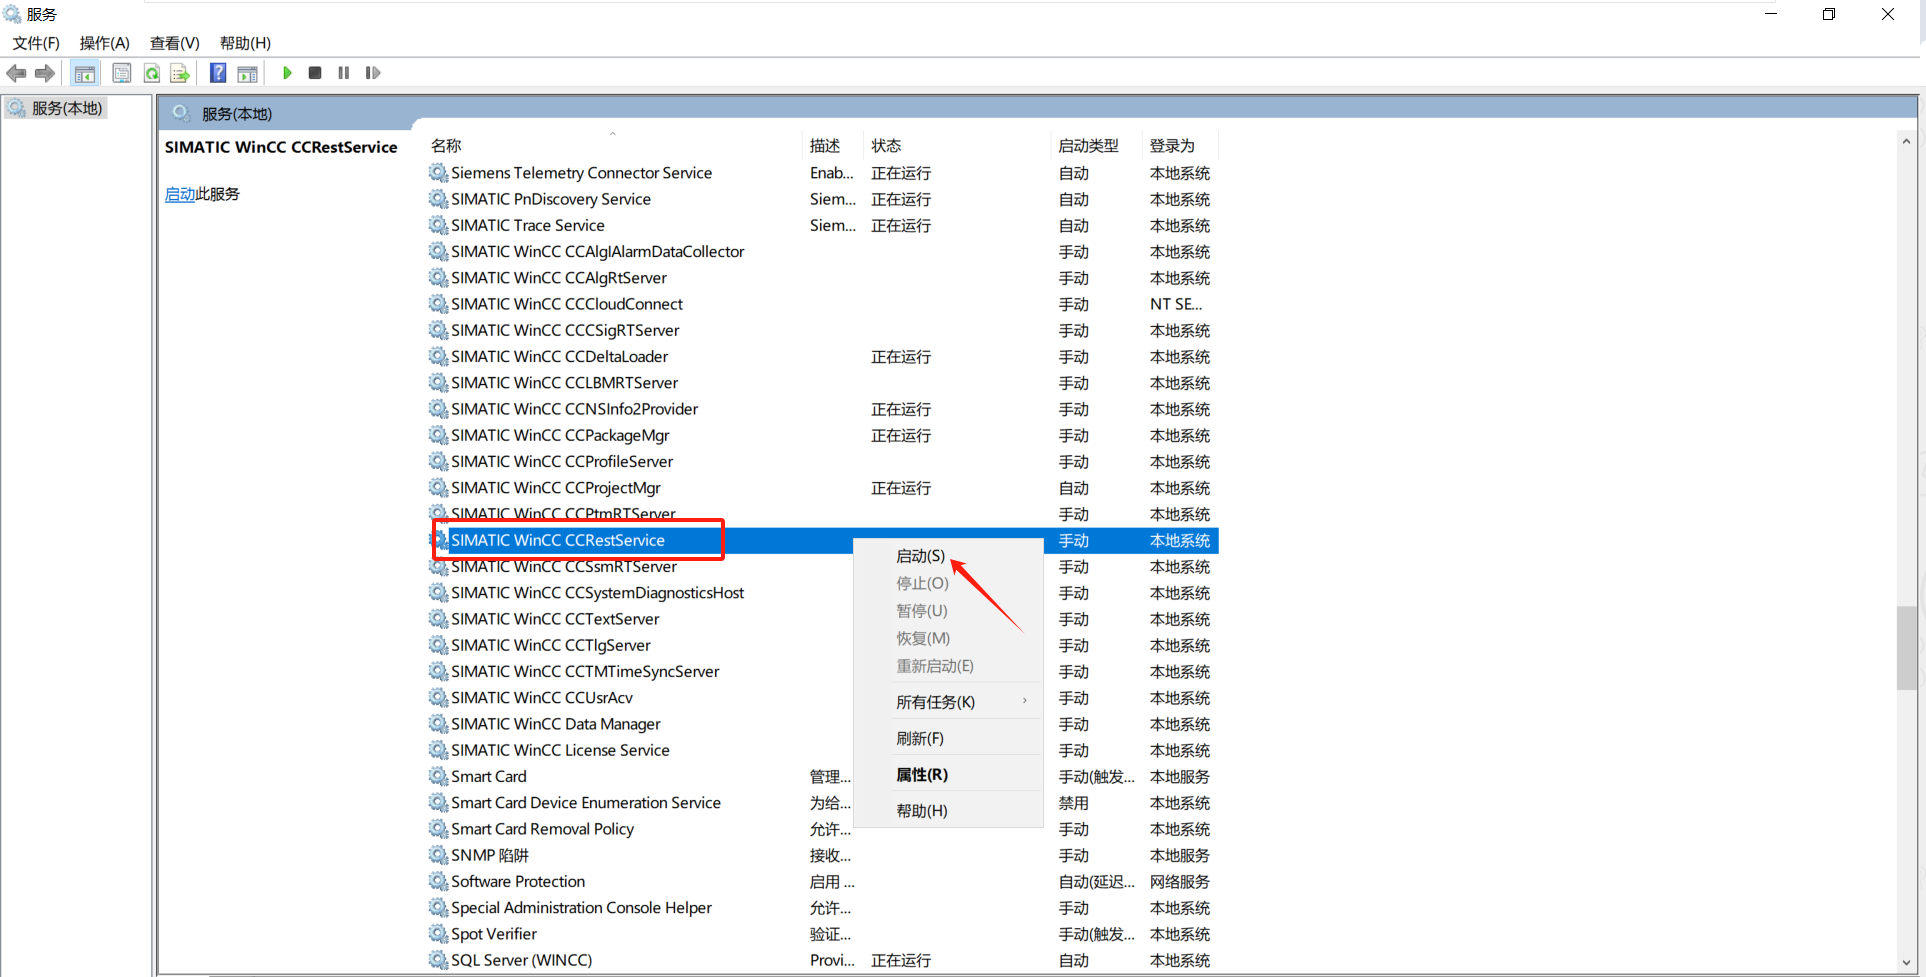Click the Pause Service toolbar icon
Viewport: 1926px width, 977px height.
point(344,73)
